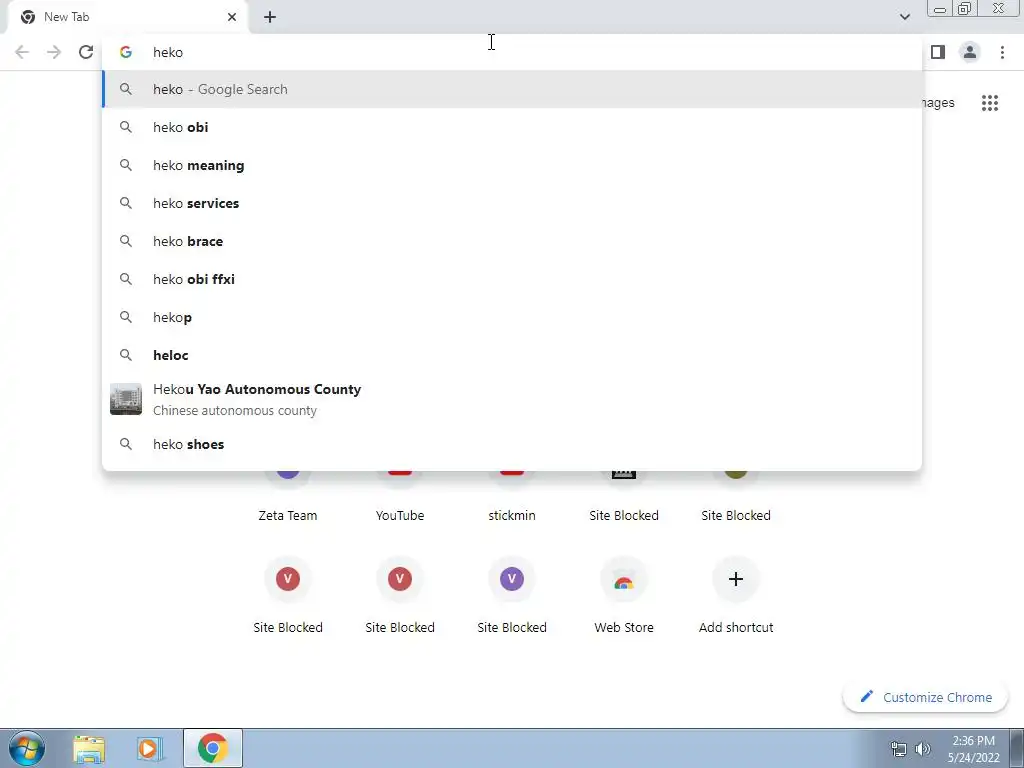Expand the tab search chevron
The width and height of the screenshot is (1024, 768).
click(904, 17)
